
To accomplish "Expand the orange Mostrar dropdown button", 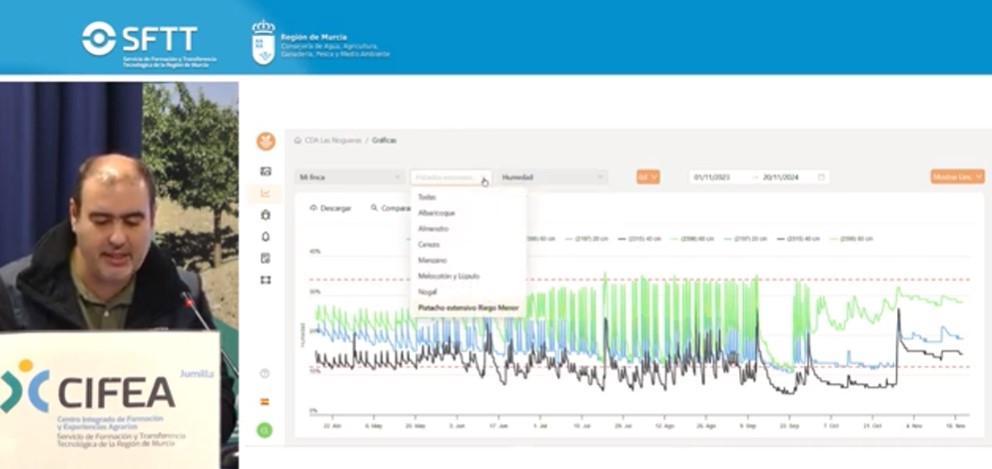I will pos(957,177).
